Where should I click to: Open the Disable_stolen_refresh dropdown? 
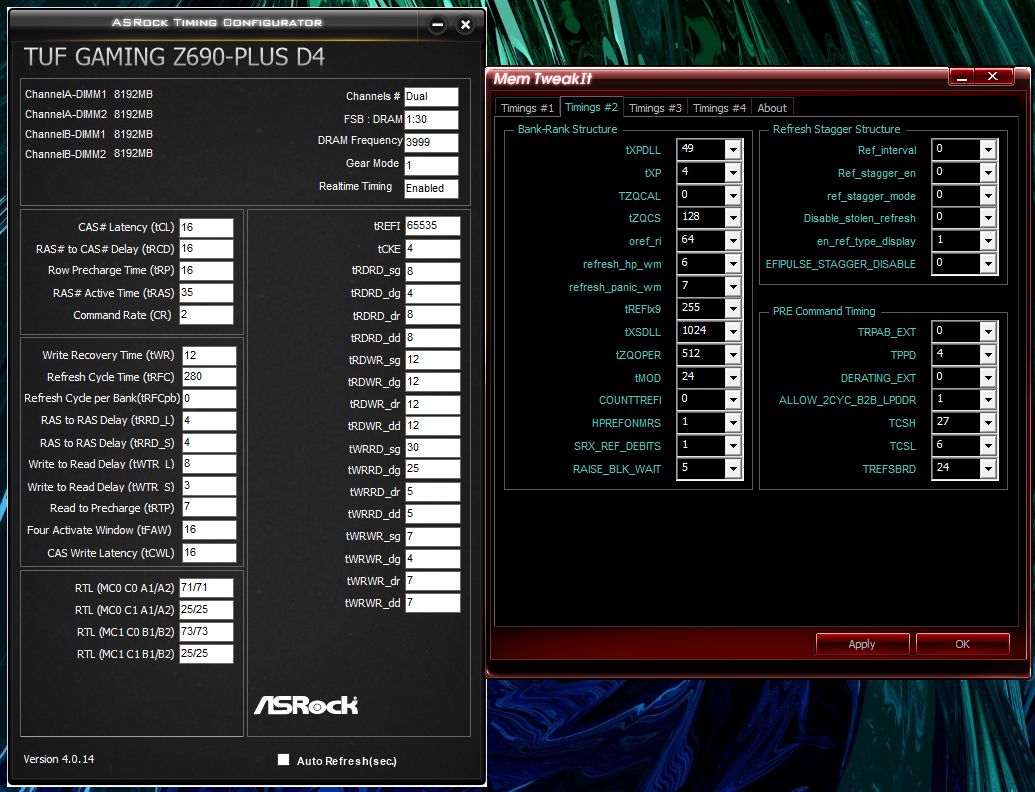click(x=987, y=218)
